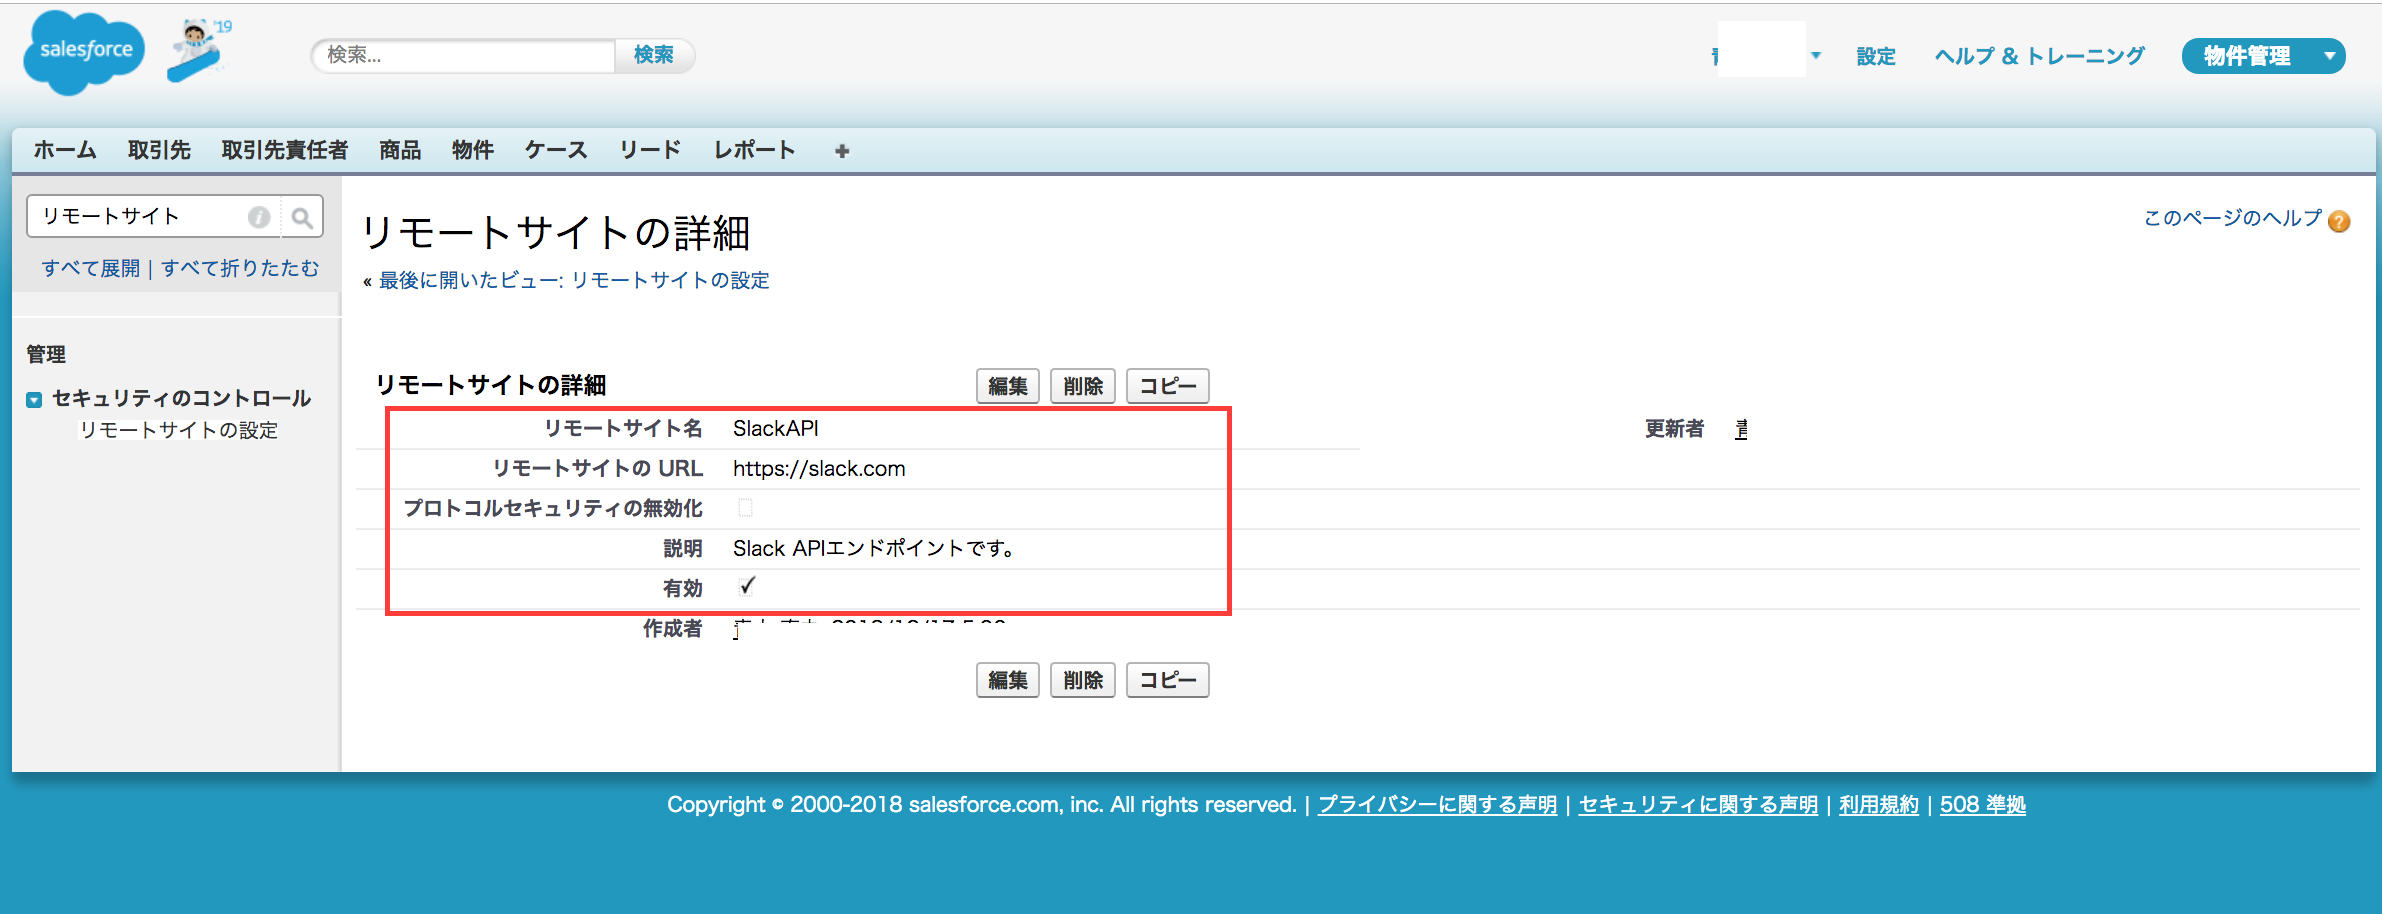Open the plus all-tabs icon
Viewport: 2382px width, 914px height.
tap(842, 151)
